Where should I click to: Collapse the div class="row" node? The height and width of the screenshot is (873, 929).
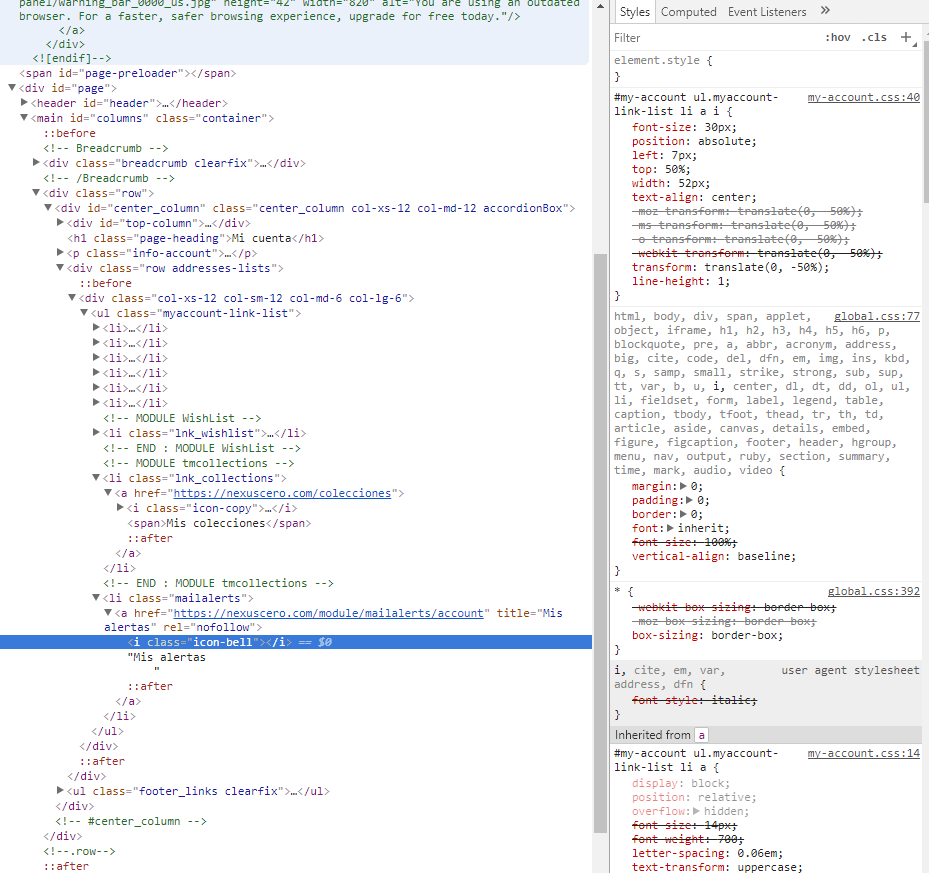point(36,193)
